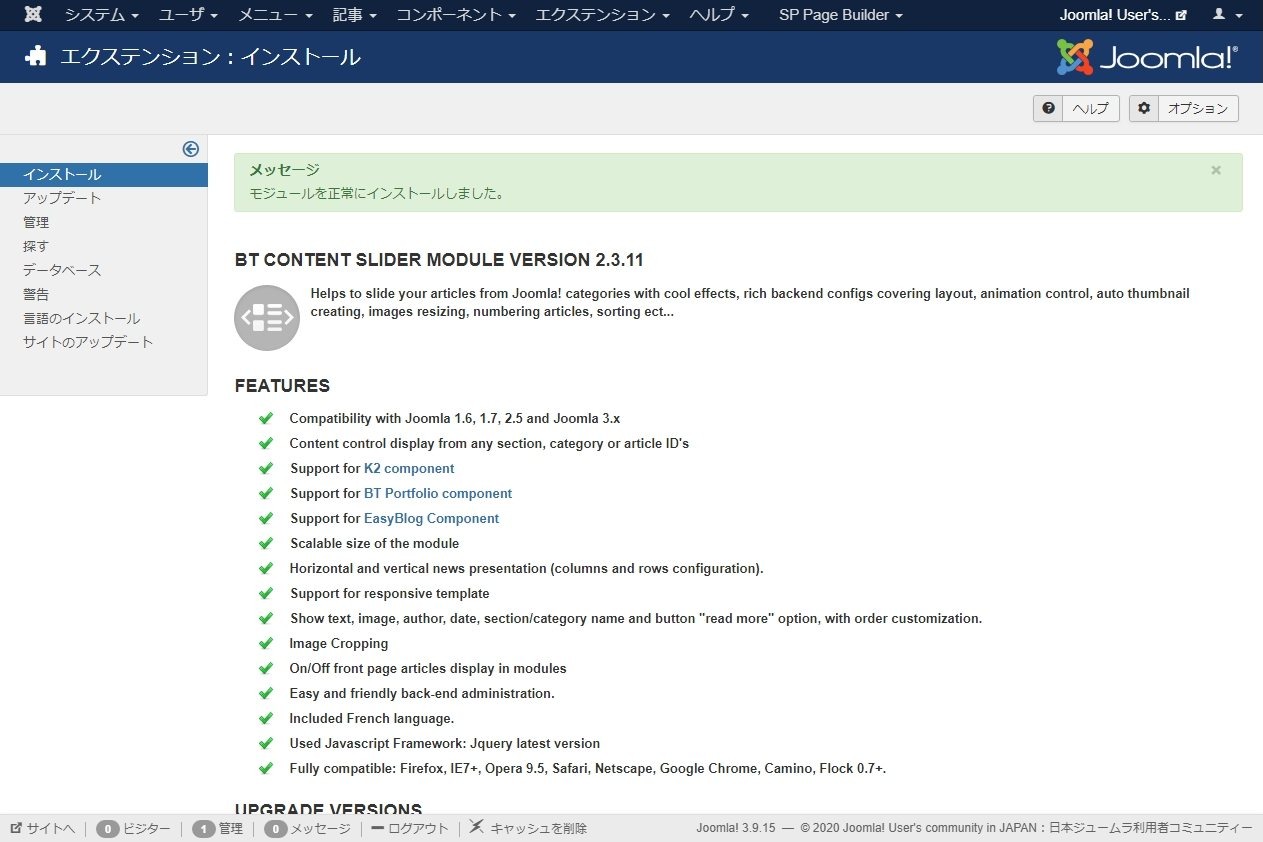Image resolution: width=1263 pixels, height=842 pixels.
Task: Click the ヘルプ toolbar button
Action: coord(1076,108)
